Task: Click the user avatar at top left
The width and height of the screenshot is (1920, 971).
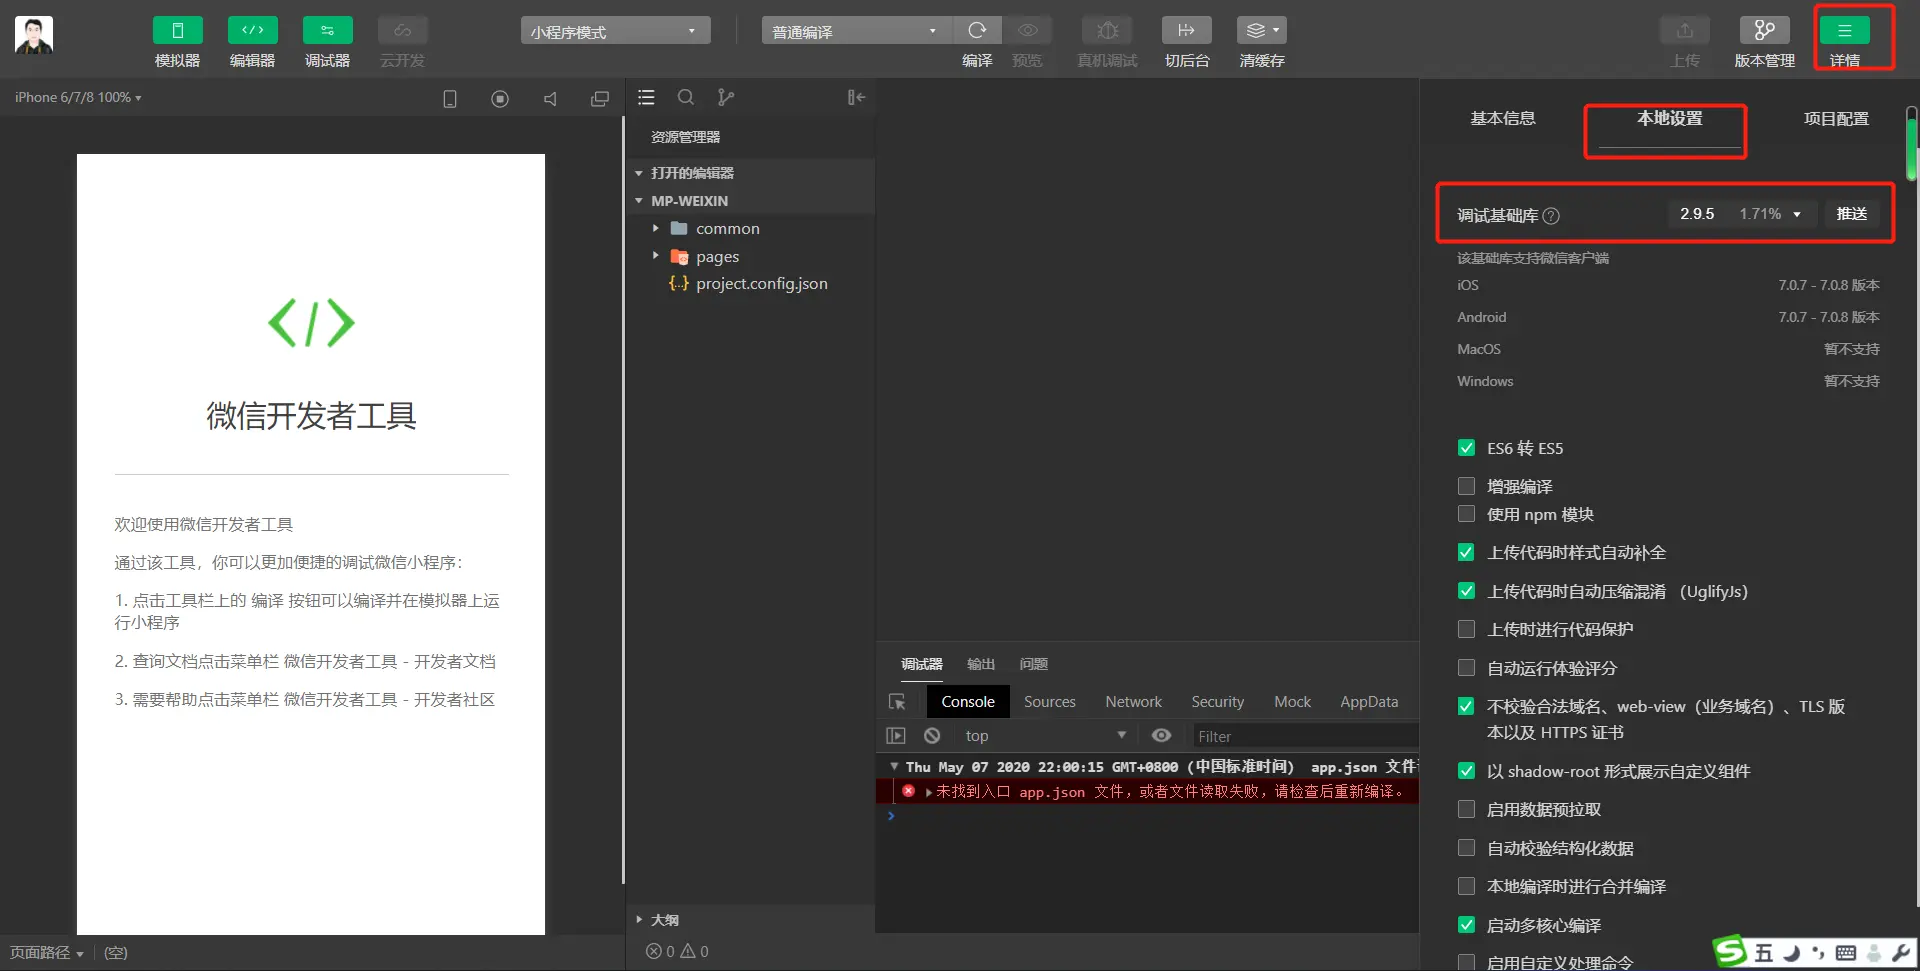Action: 34,35
